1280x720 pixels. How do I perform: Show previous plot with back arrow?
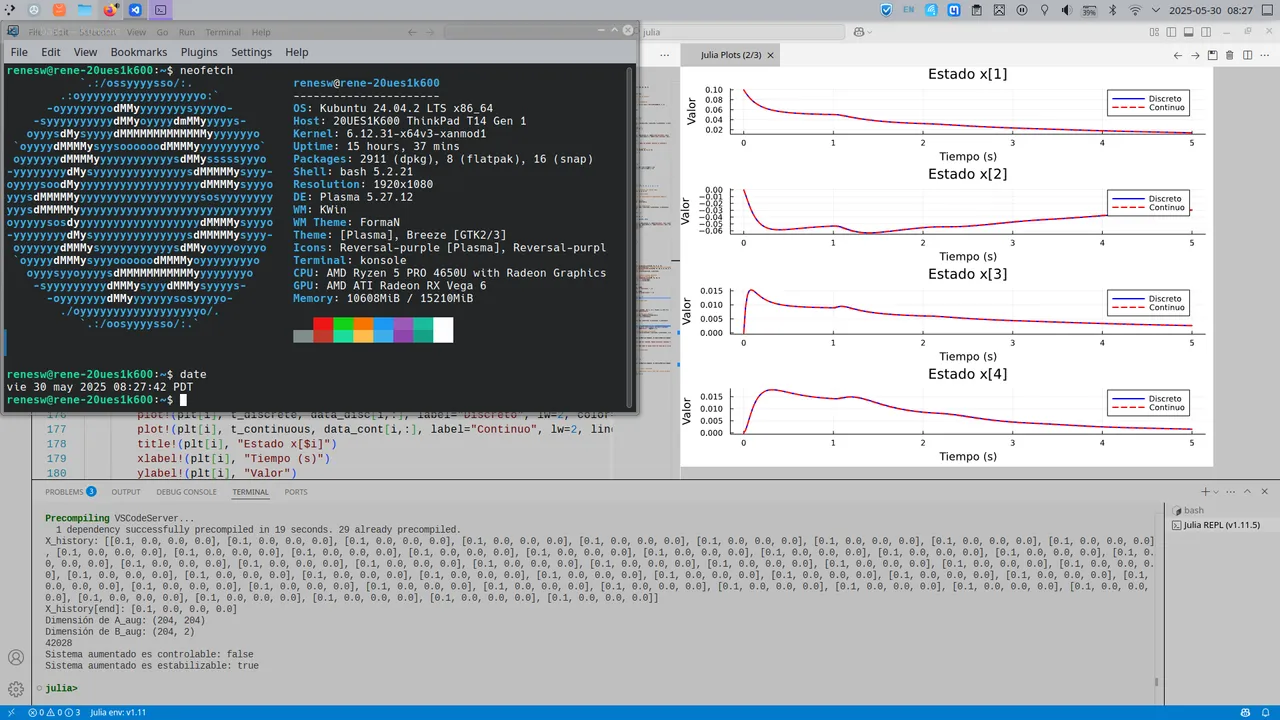click(x=1177, y=55)
